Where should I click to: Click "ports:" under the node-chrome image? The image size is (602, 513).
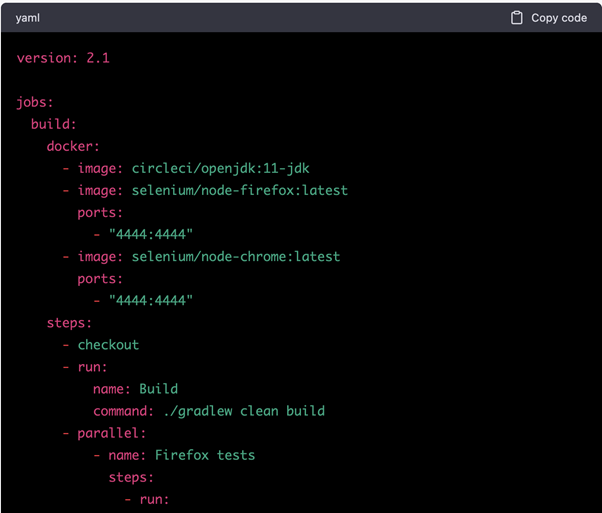click(x=100, y=279)
